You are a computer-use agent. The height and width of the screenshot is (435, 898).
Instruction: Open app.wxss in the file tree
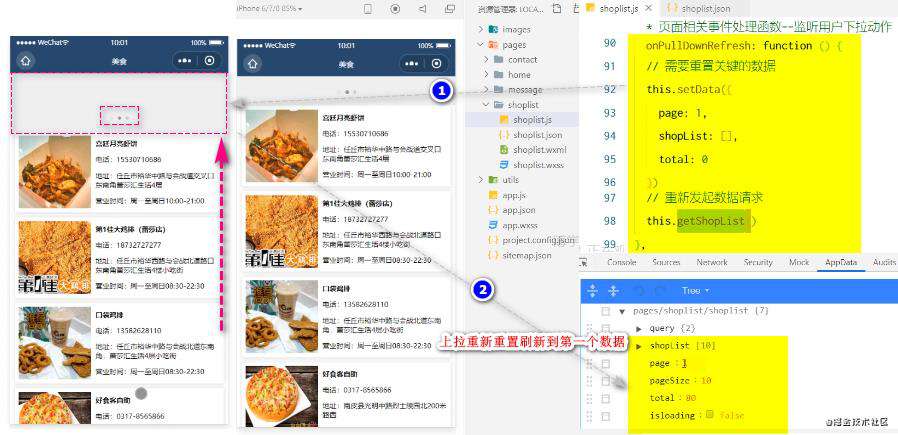(x=520, y=225)
